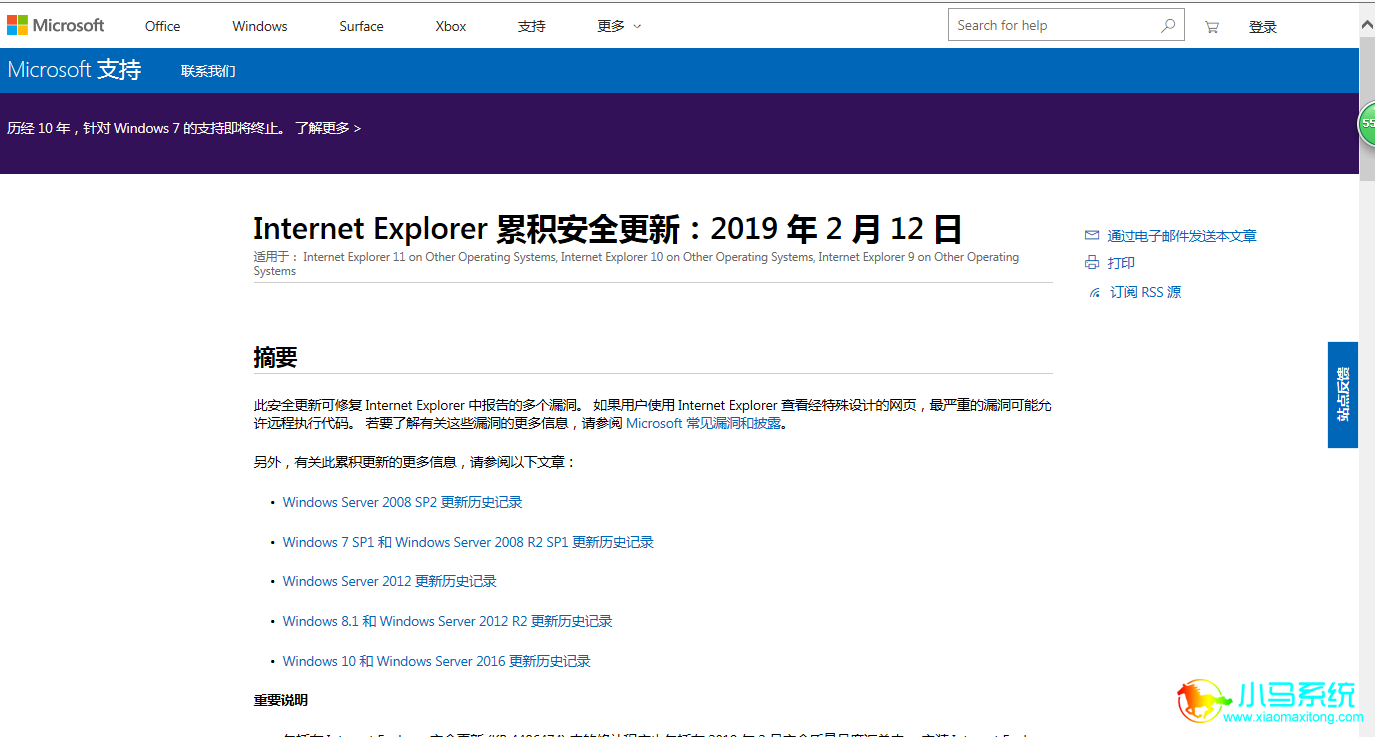The width and height of the screenshot is (1375, 737).
Task: Open Windows 8.1 和 Windows Server 2012 R2 link
Action: tap(447, 621)
